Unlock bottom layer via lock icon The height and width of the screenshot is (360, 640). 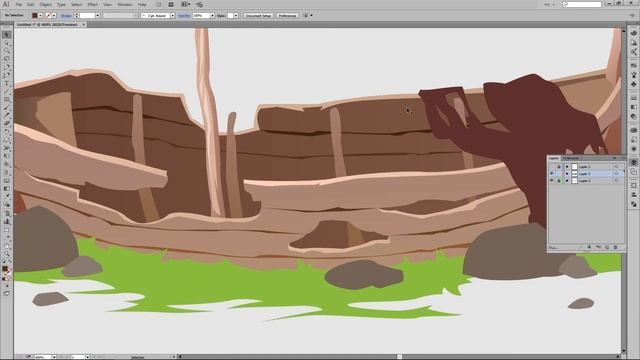click(x=559, y=180)
